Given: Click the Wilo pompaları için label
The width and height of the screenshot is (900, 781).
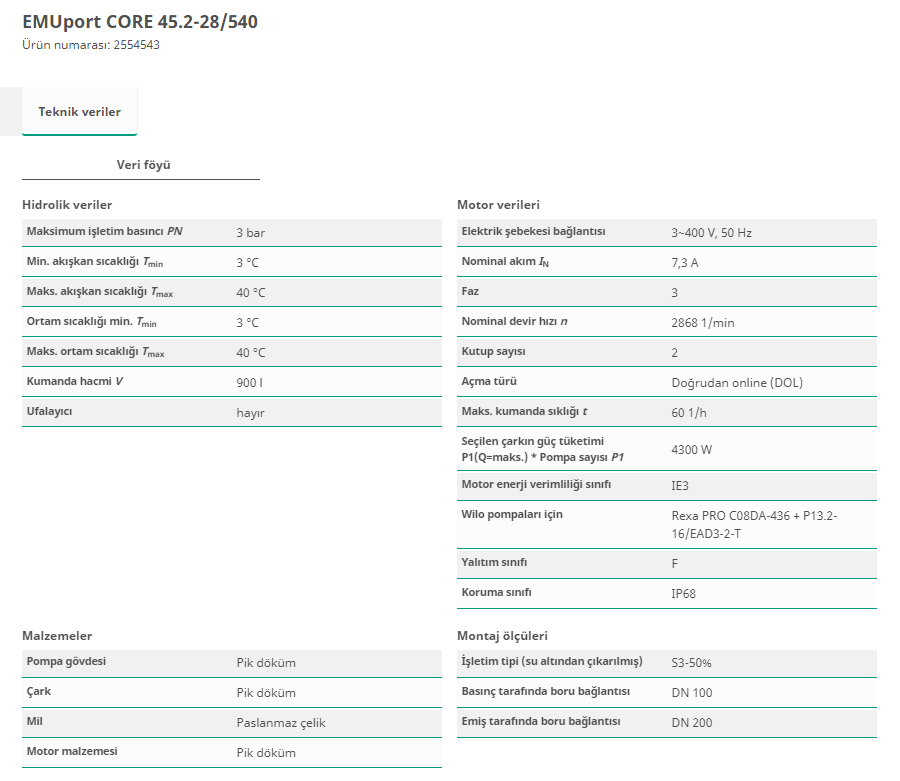Looking at the screenshot, I should (x=512, y=514).
